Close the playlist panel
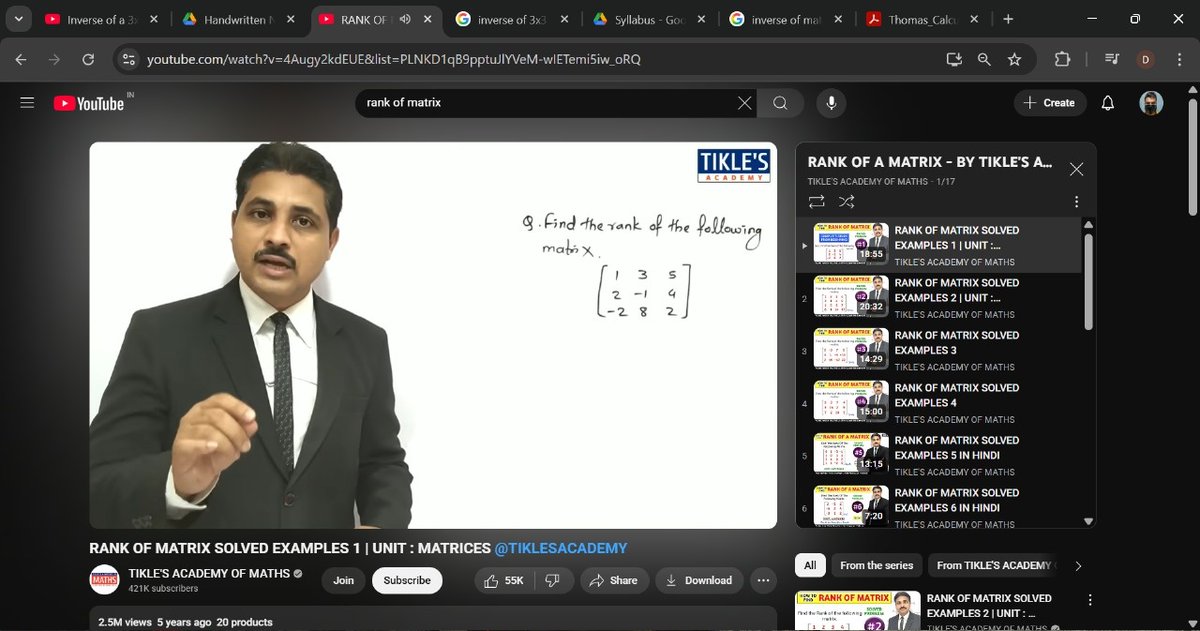 pos(1076,169)
